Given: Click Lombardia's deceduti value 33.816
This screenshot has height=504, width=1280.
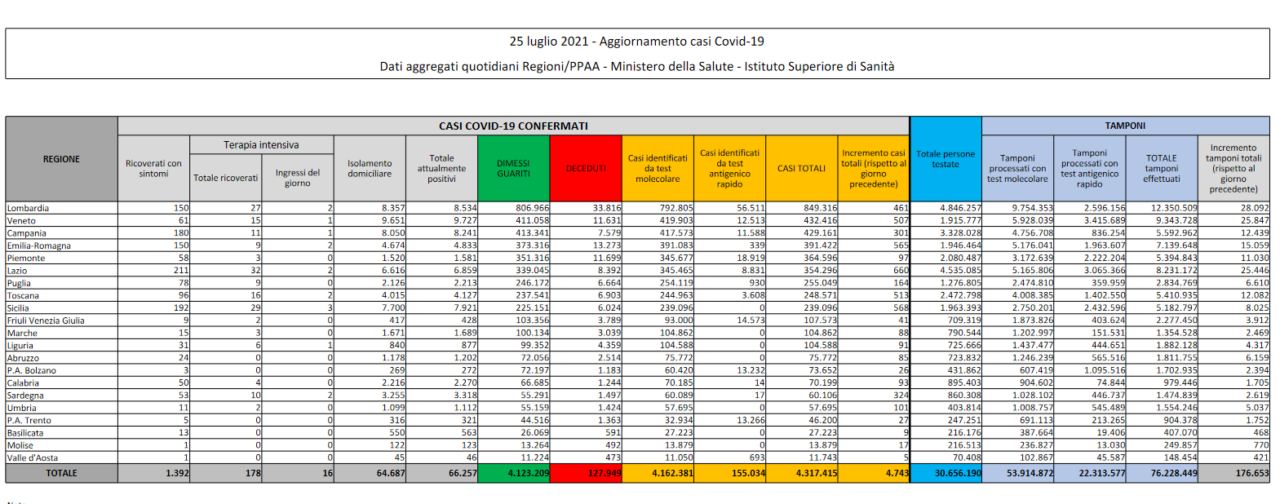Looking at the screenshot, I should pos(604,208).
